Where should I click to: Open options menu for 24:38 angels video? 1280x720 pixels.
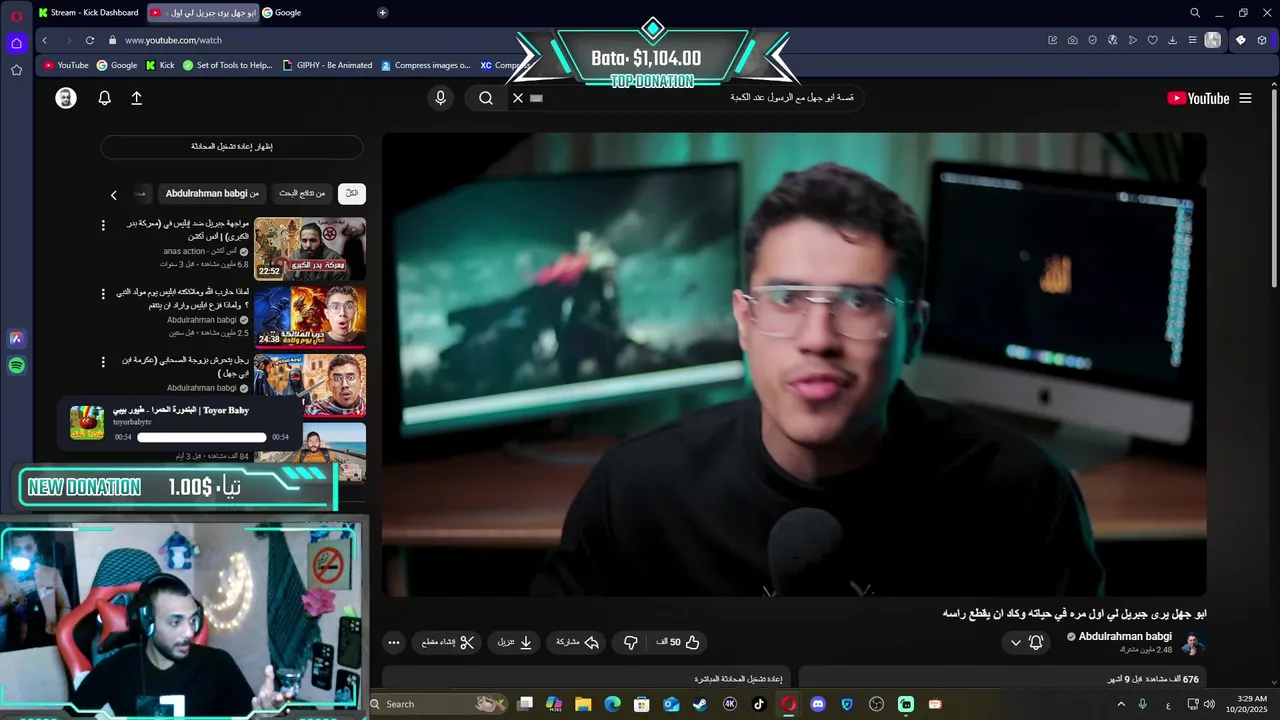103,294
